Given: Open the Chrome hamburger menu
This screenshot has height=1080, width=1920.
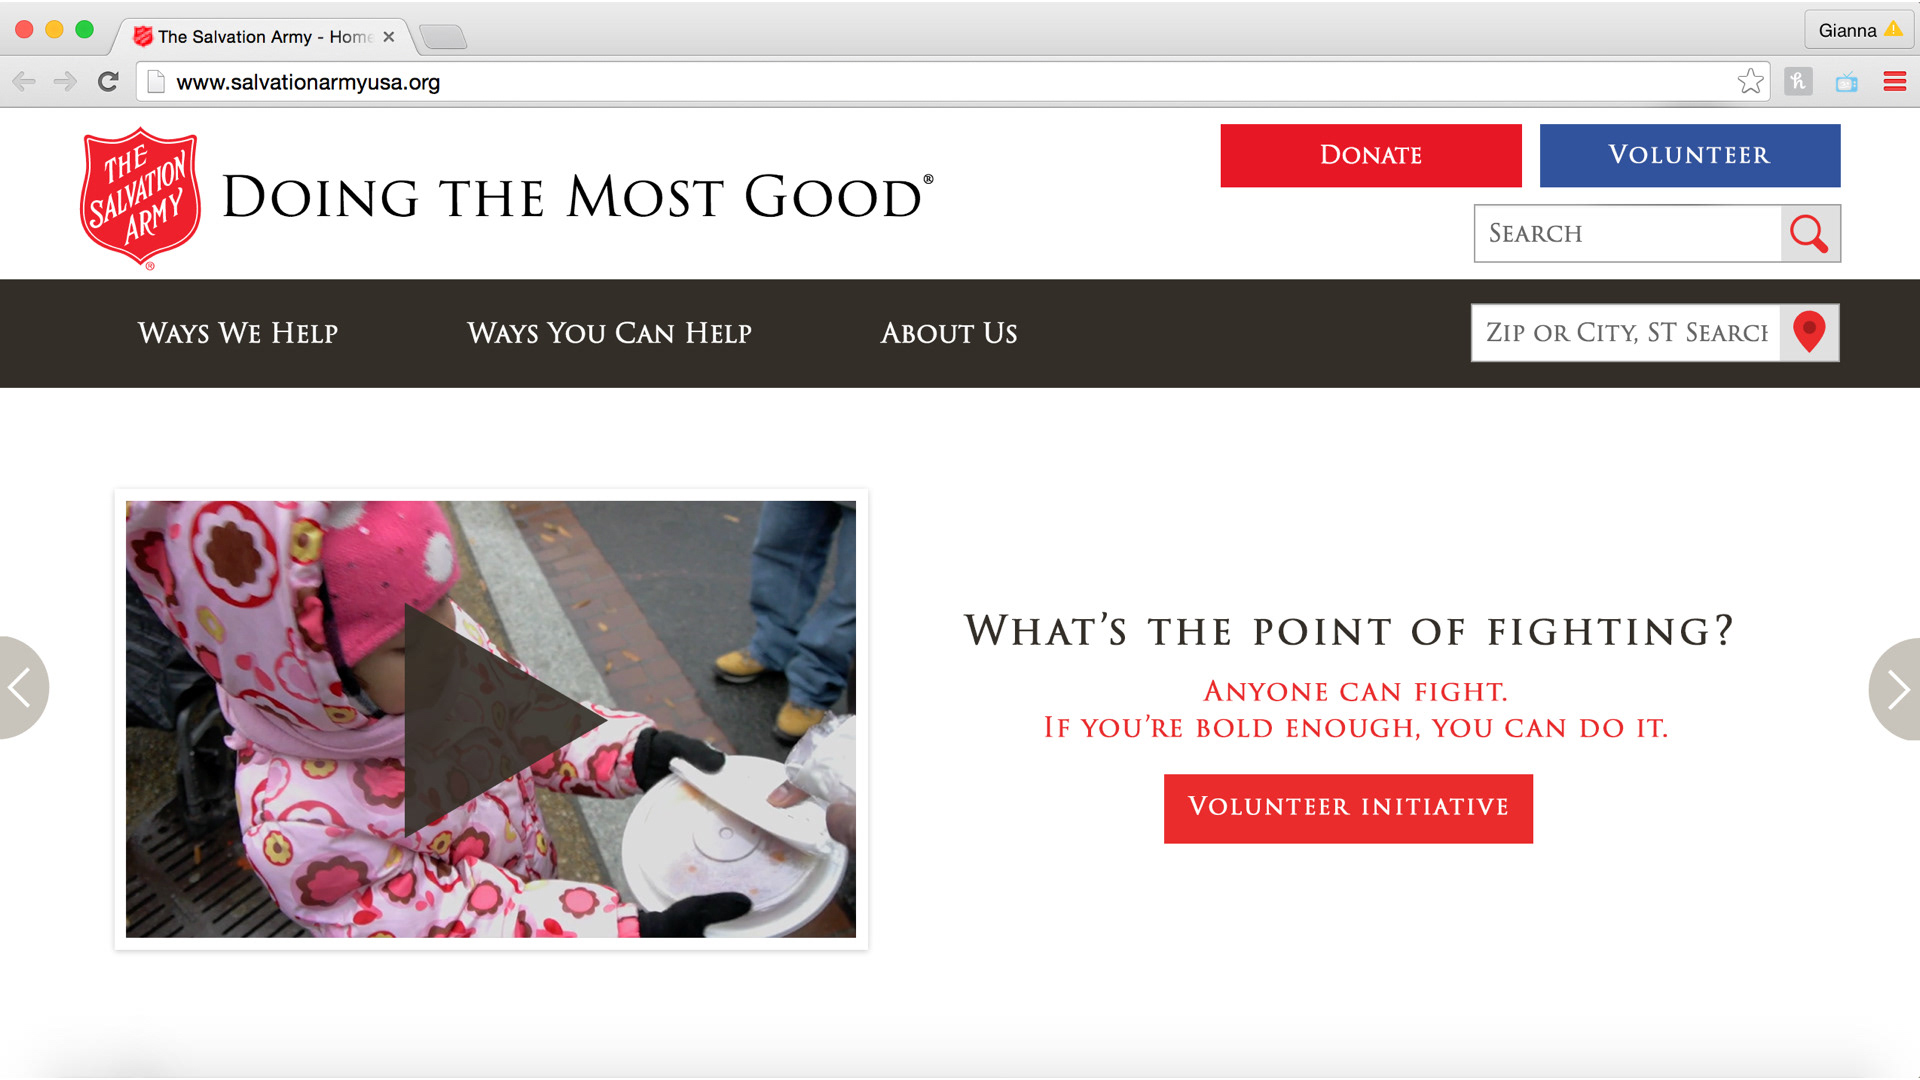Looking at the screenshot, I should click(x=1894, y=82).
